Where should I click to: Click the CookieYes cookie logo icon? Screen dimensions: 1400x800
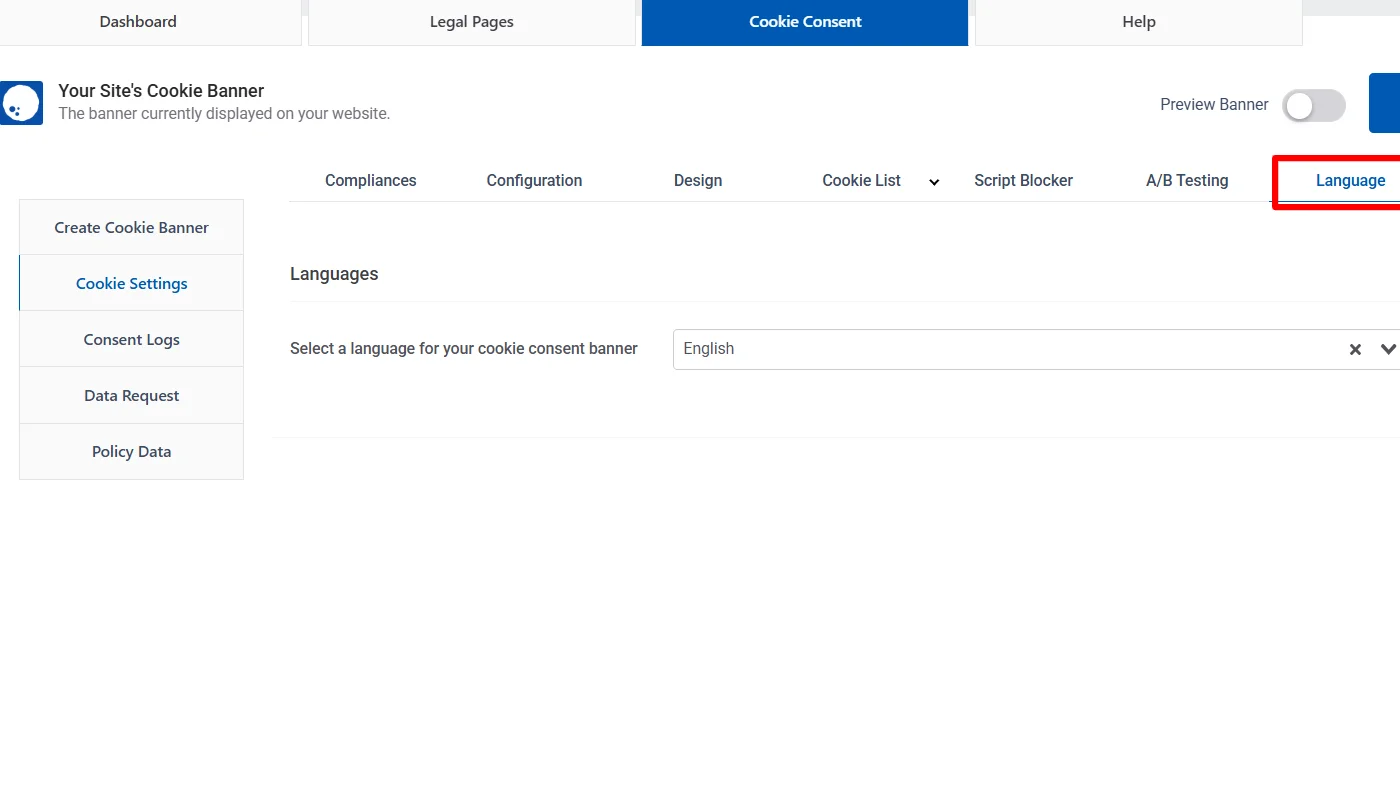point(21,103)
